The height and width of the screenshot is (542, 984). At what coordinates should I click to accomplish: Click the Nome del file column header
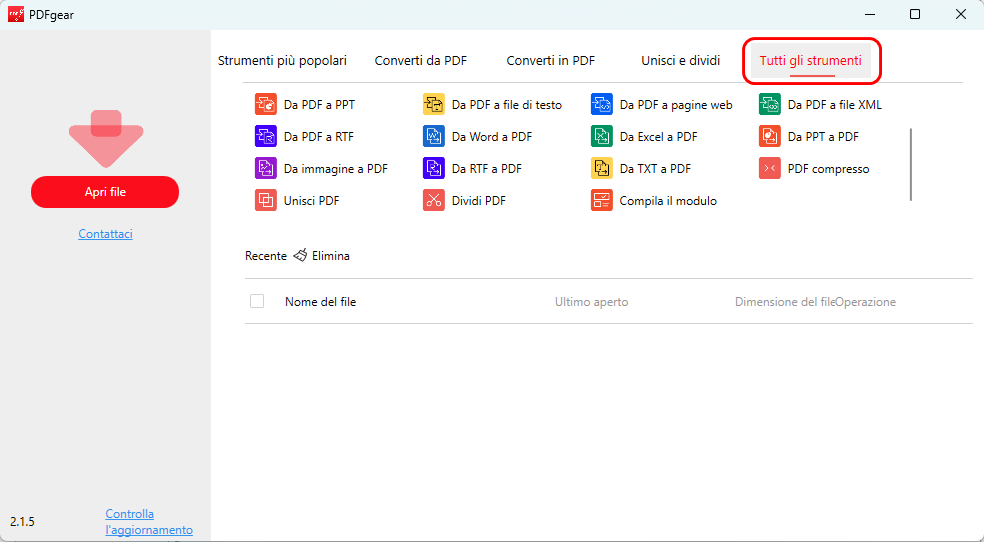[321, 302]
